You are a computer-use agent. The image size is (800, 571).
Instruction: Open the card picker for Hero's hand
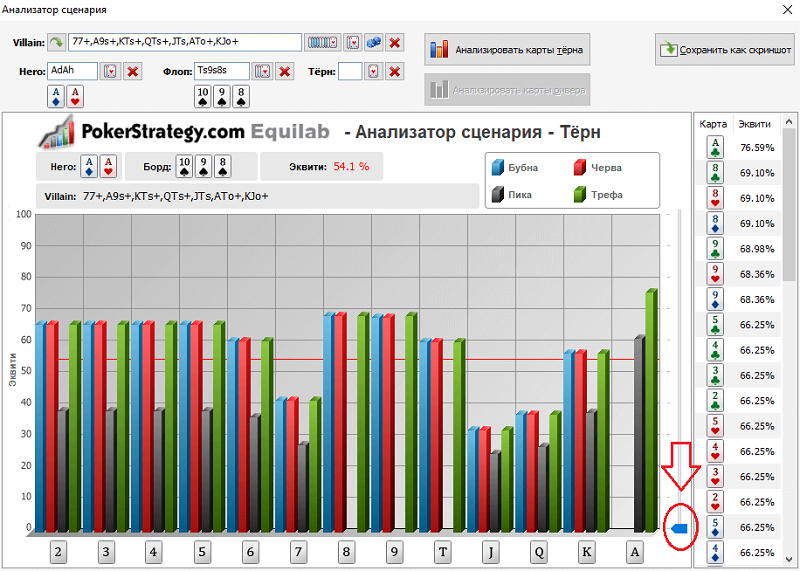pyautogui.click(x=111, y=71)
